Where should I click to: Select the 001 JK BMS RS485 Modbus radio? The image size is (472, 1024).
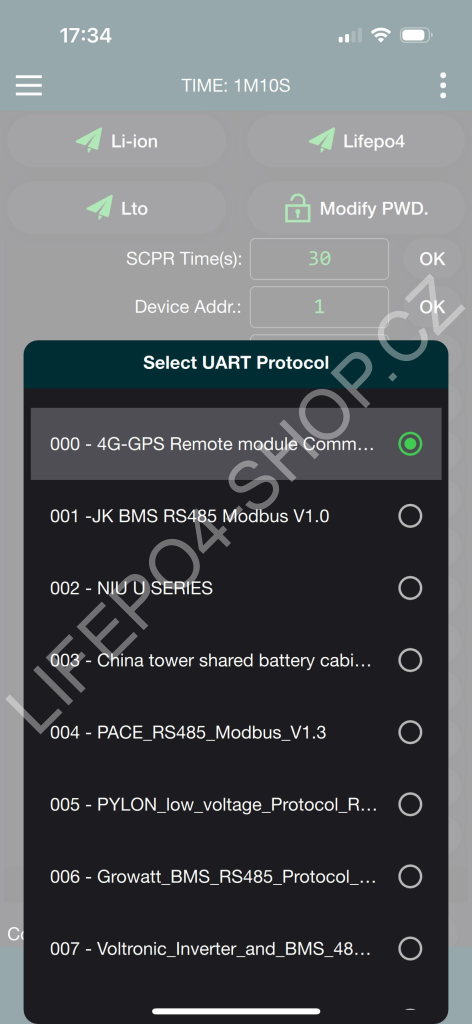[x=410, y=517]
